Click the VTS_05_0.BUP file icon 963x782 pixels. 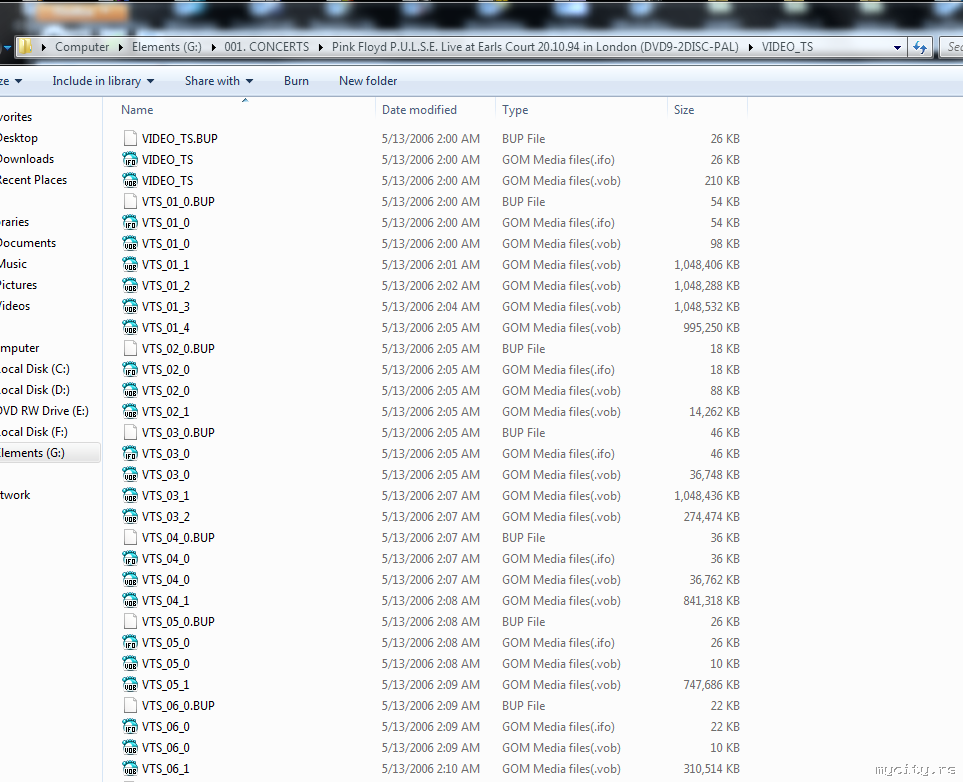point(130,621)
